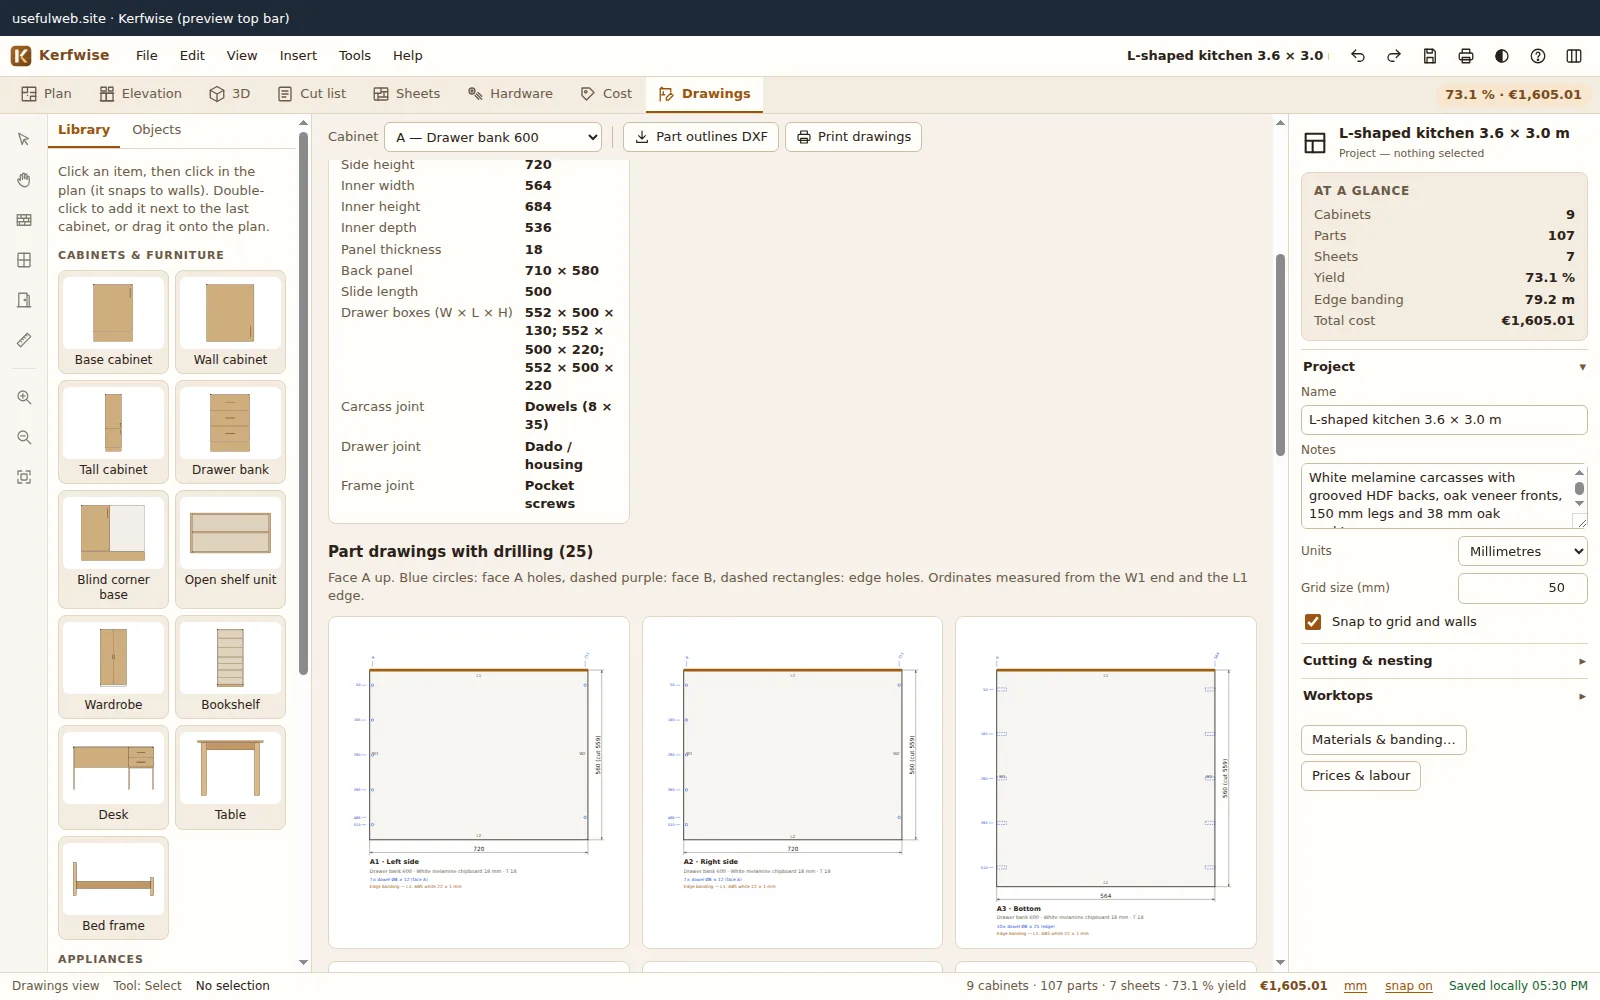This screenshot has height=1000, width=1600.
Task: Select the pointer tool in left toolbar
Action: coord(24,140)
